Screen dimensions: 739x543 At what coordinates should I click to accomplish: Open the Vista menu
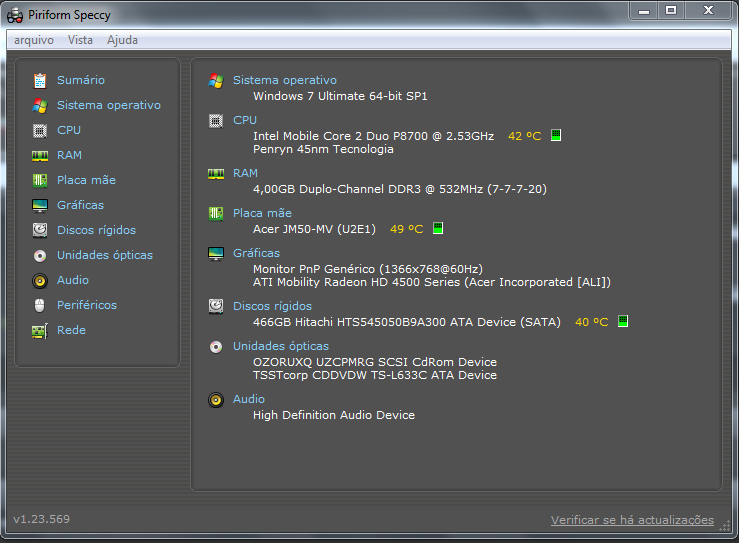tap(80, 40)
